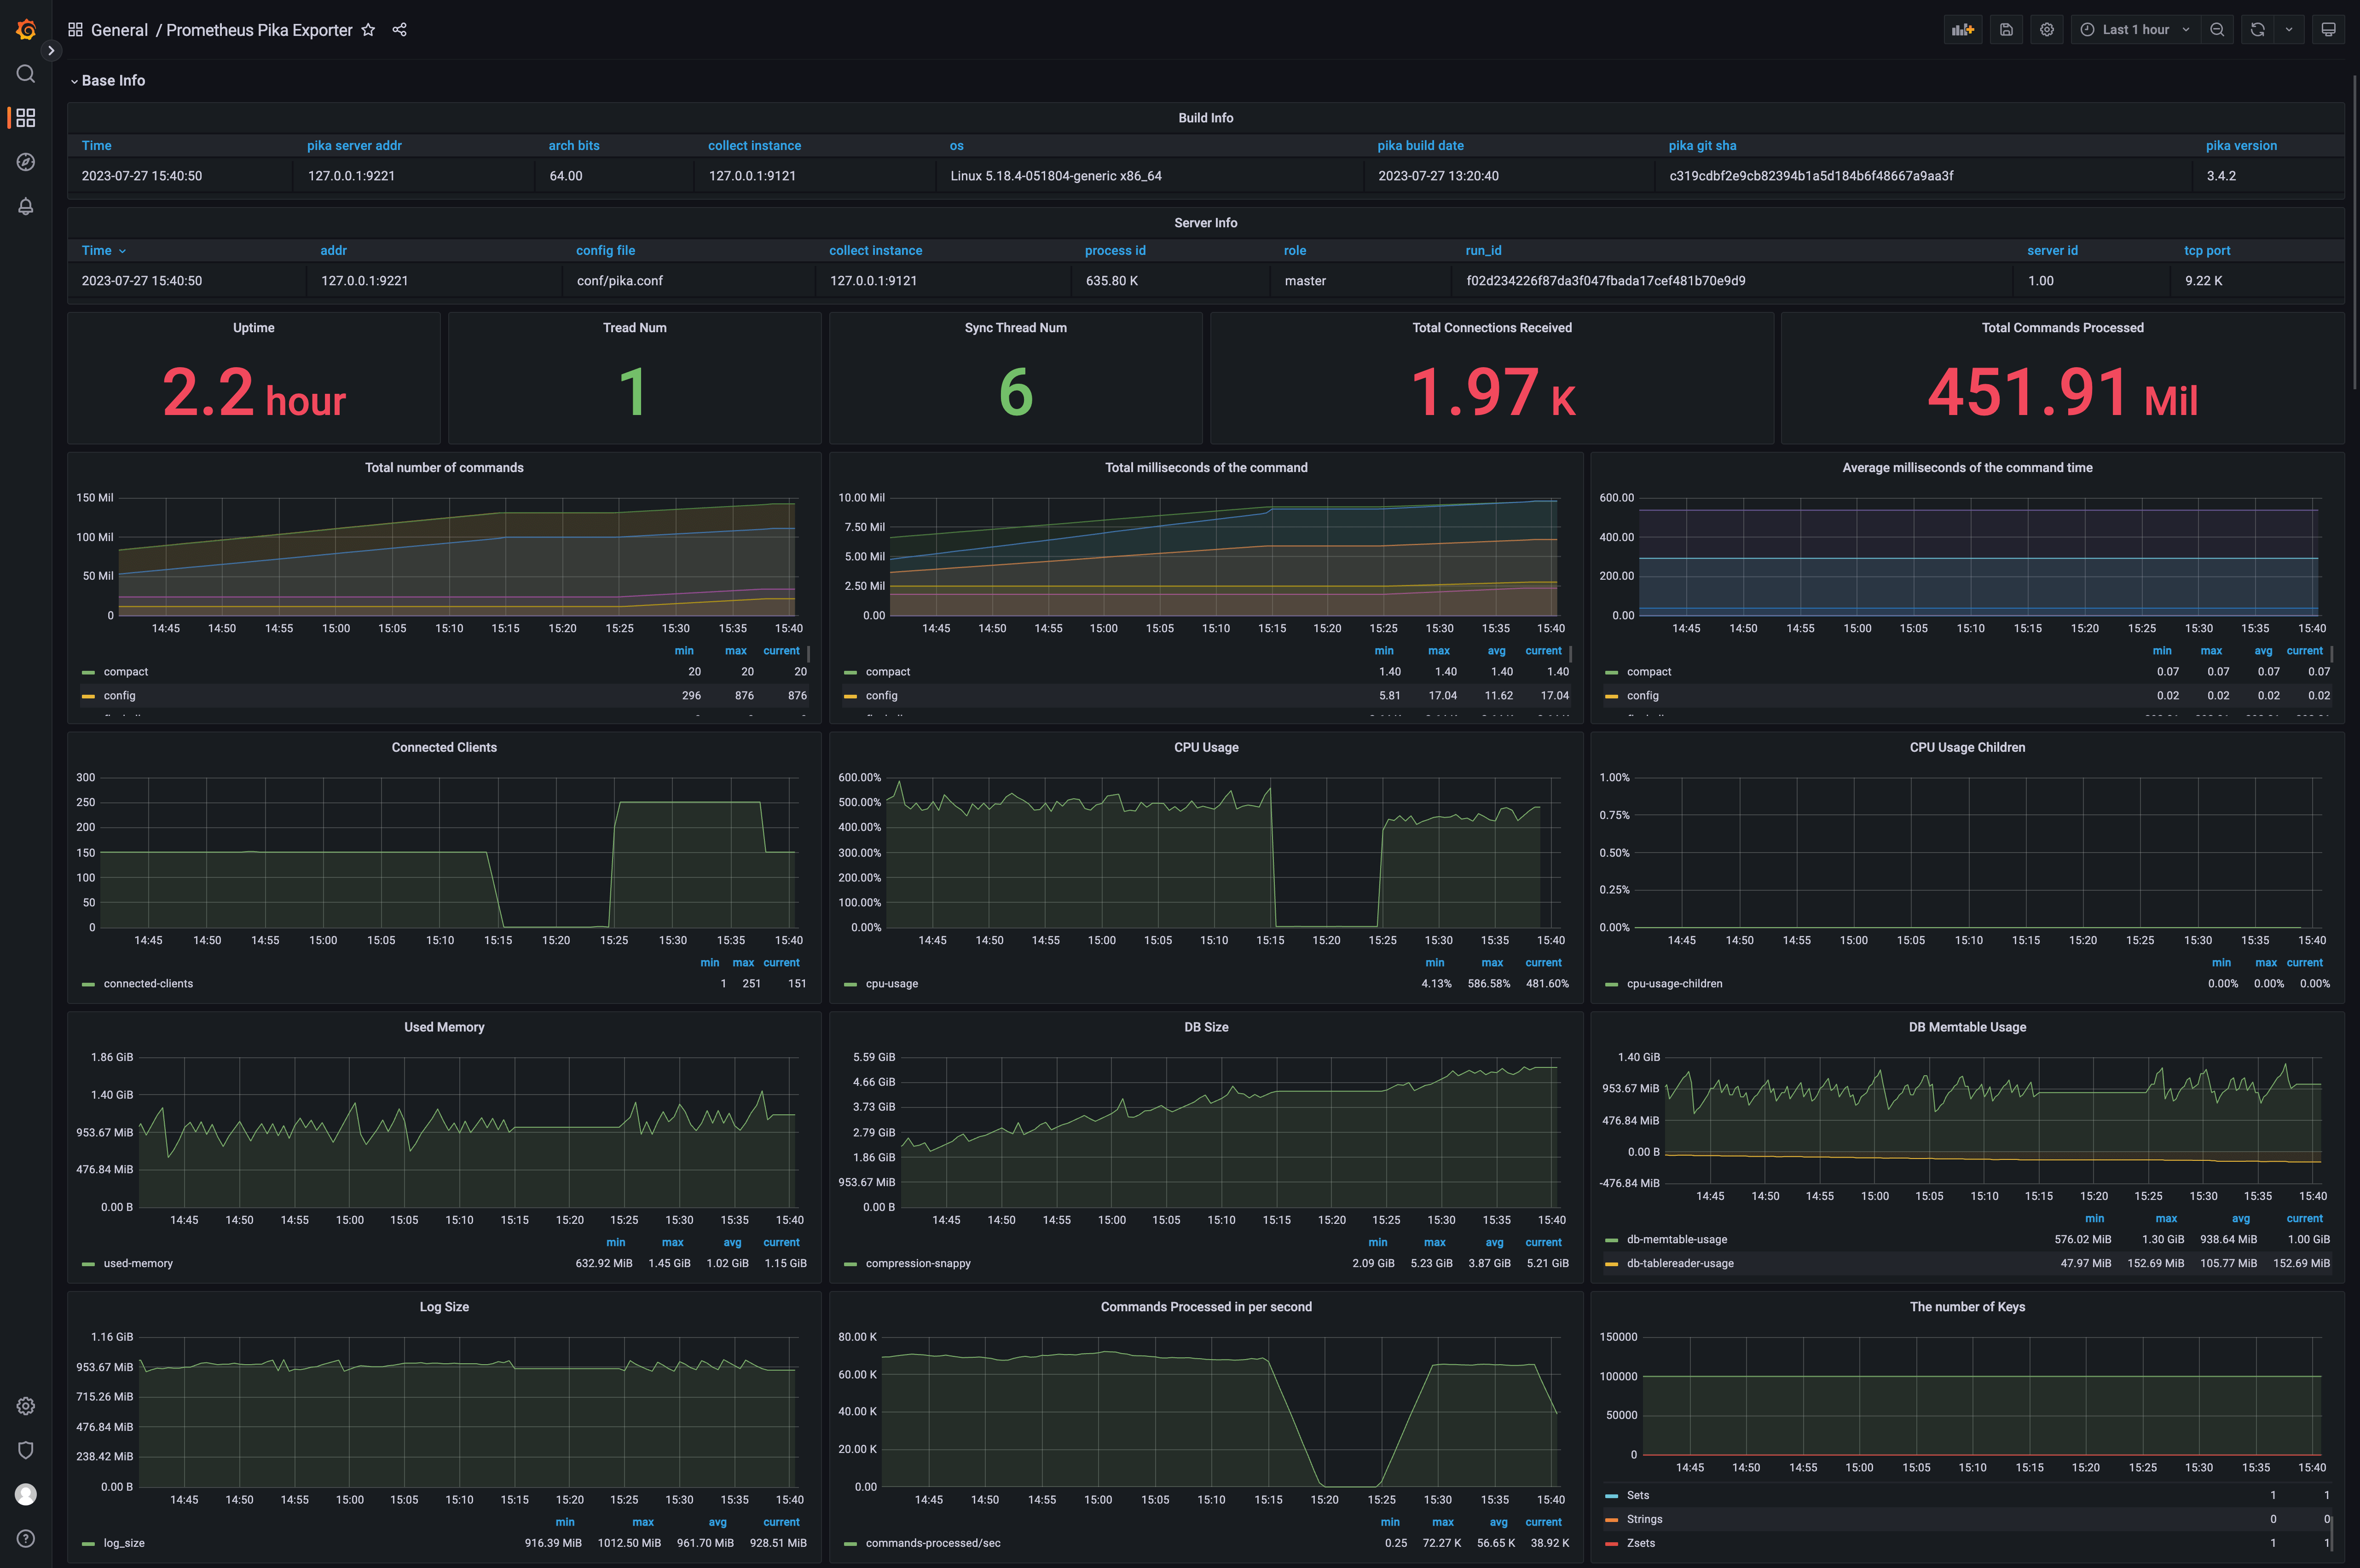Share the dashboard via share icon
2360x1568 pixels.
pyautogui.click(x=400, y=30)
